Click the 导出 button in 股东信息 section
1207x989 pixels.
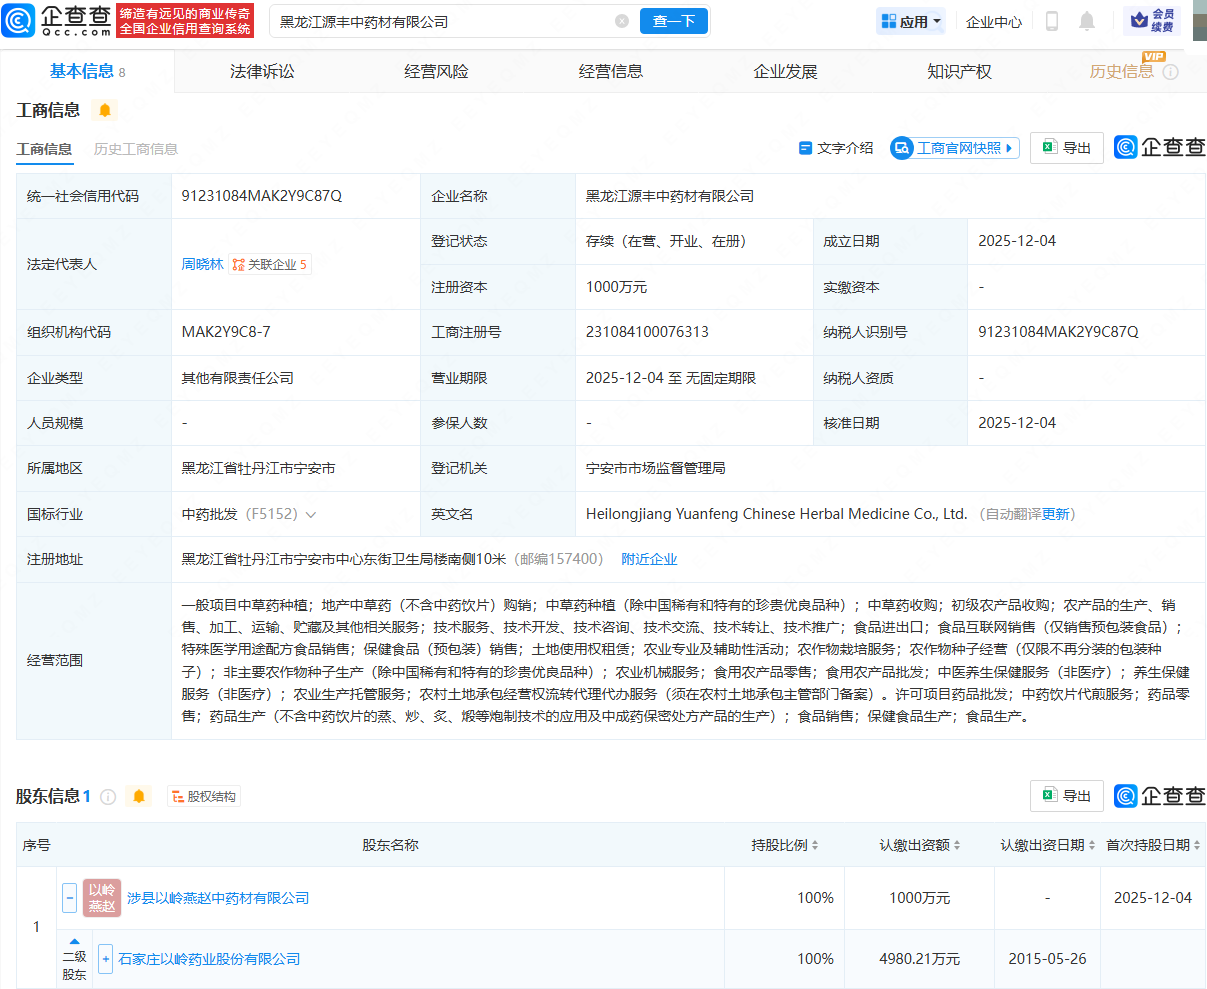tap(1066, 795)
